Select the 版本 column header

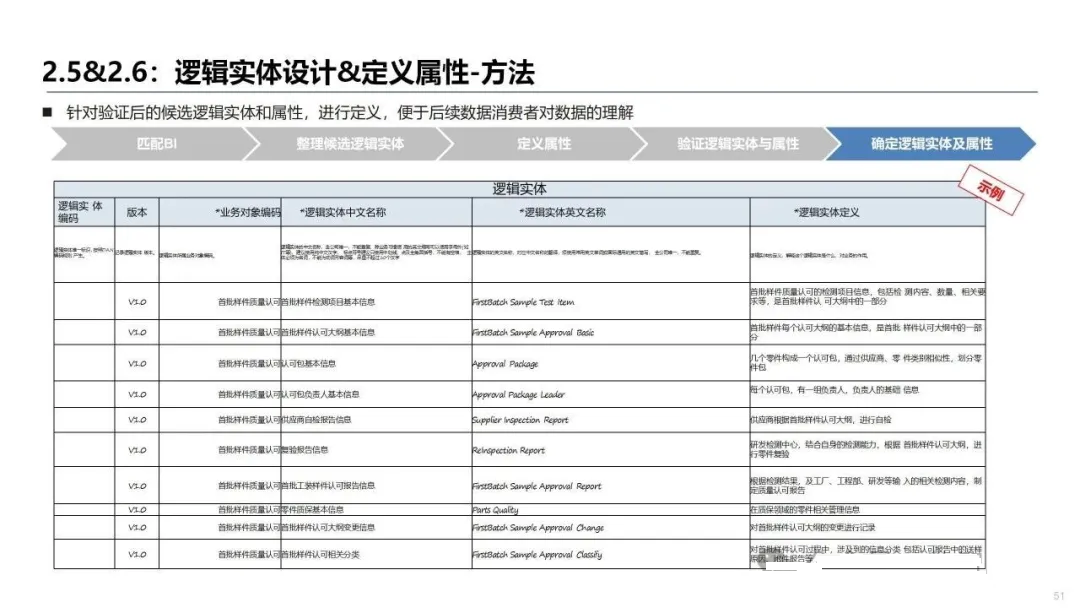pyautogui.click(x=136, y=212)
